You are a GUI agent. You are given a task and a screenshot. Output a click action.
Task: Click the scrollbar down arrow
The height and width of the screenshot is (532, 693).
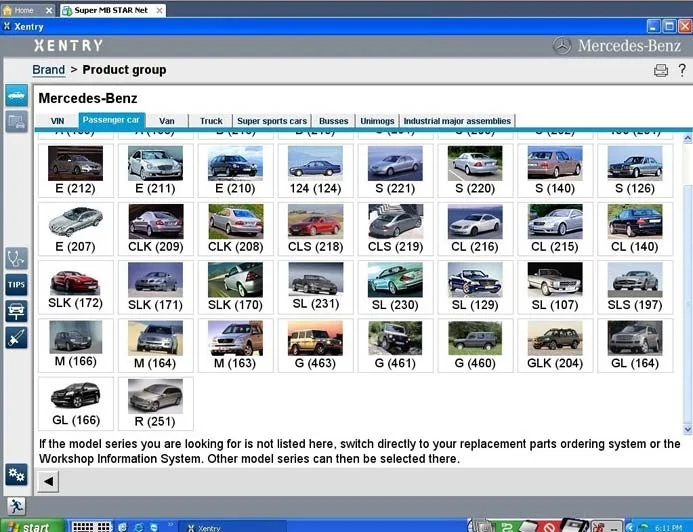[687, 429]
